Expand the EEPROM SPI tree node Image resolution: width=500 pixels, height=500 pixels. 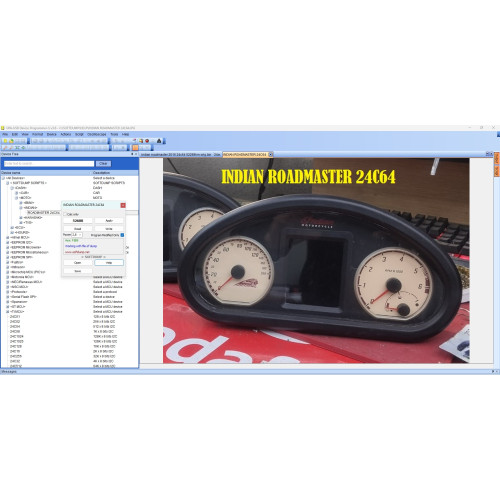[x=8, y=257]
